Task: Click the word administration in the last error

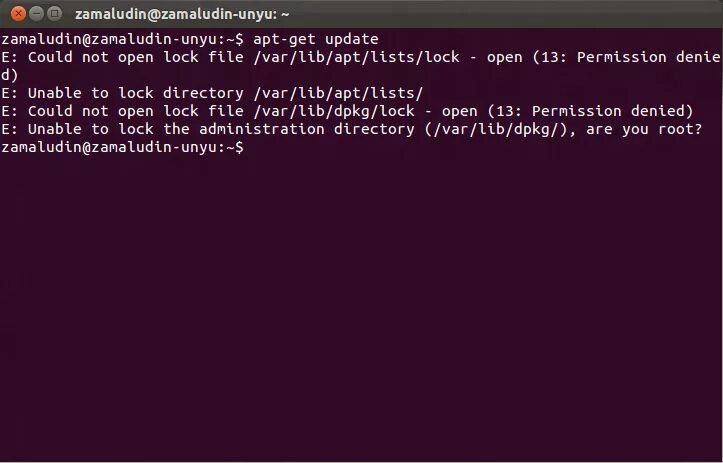Action: click(x=261, y=129)
